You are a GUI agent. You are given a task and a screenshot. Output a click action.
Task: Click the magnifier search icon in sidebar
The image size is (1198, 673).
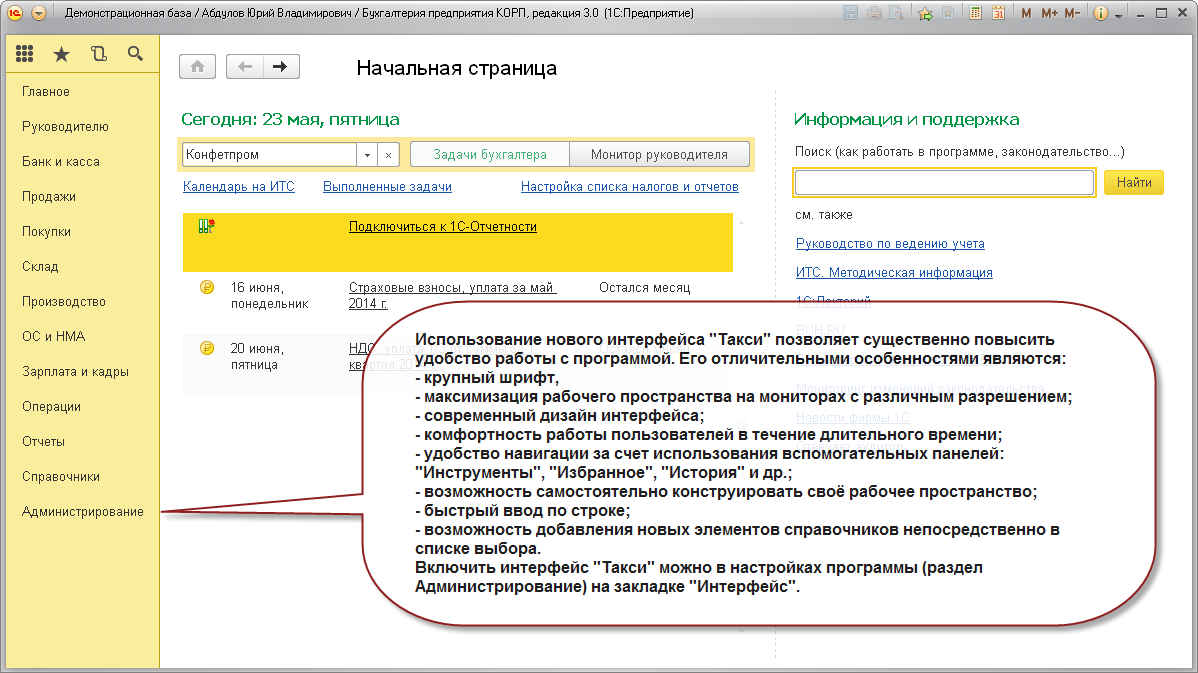tap(135, 55)
